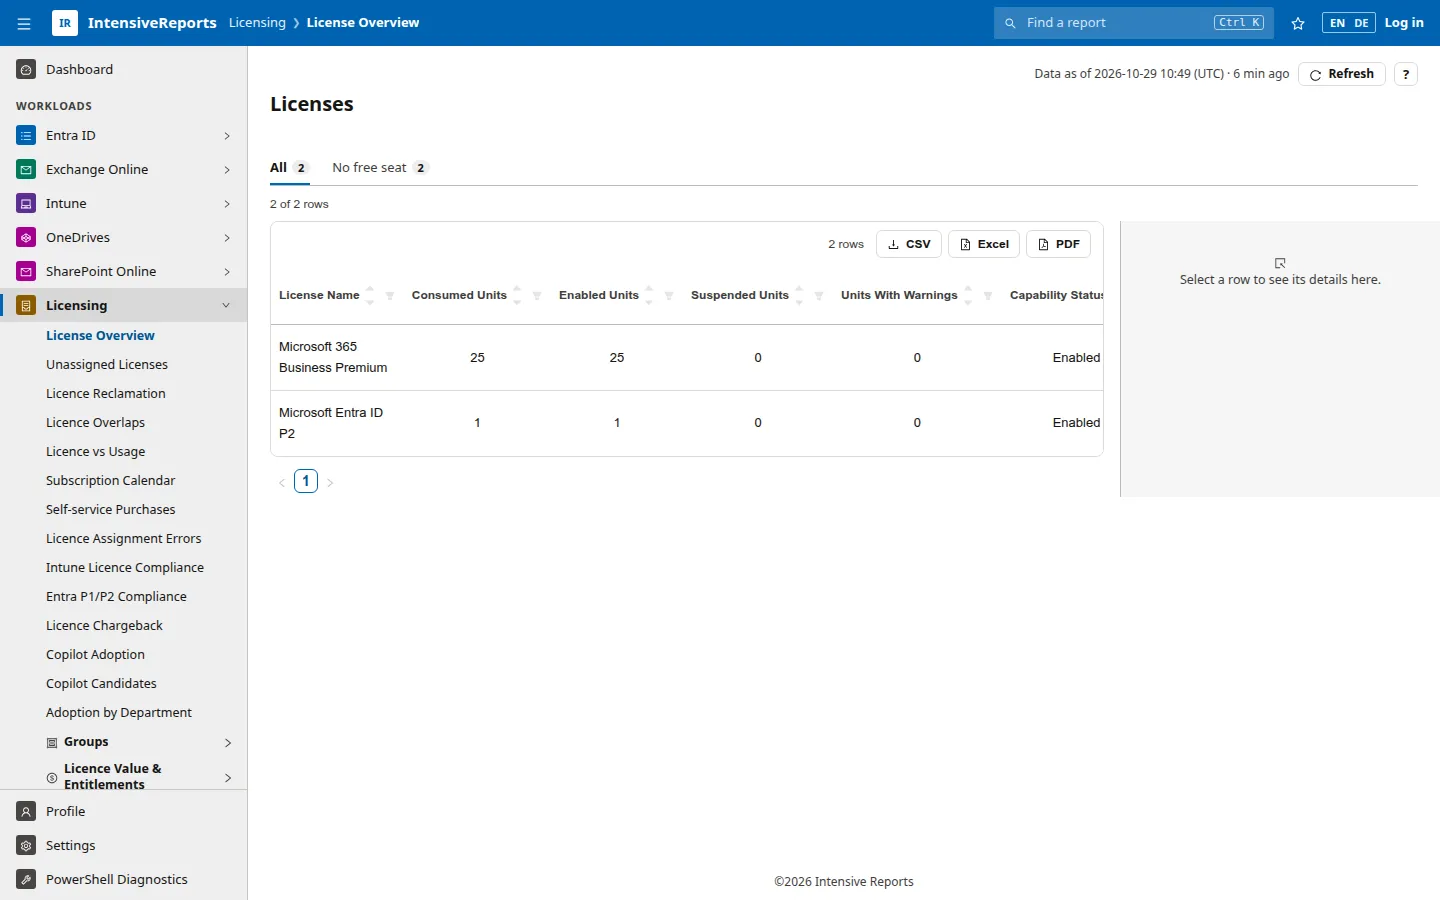
Task: Click the IntensiveReports IR logo
Action: [65, 23]
